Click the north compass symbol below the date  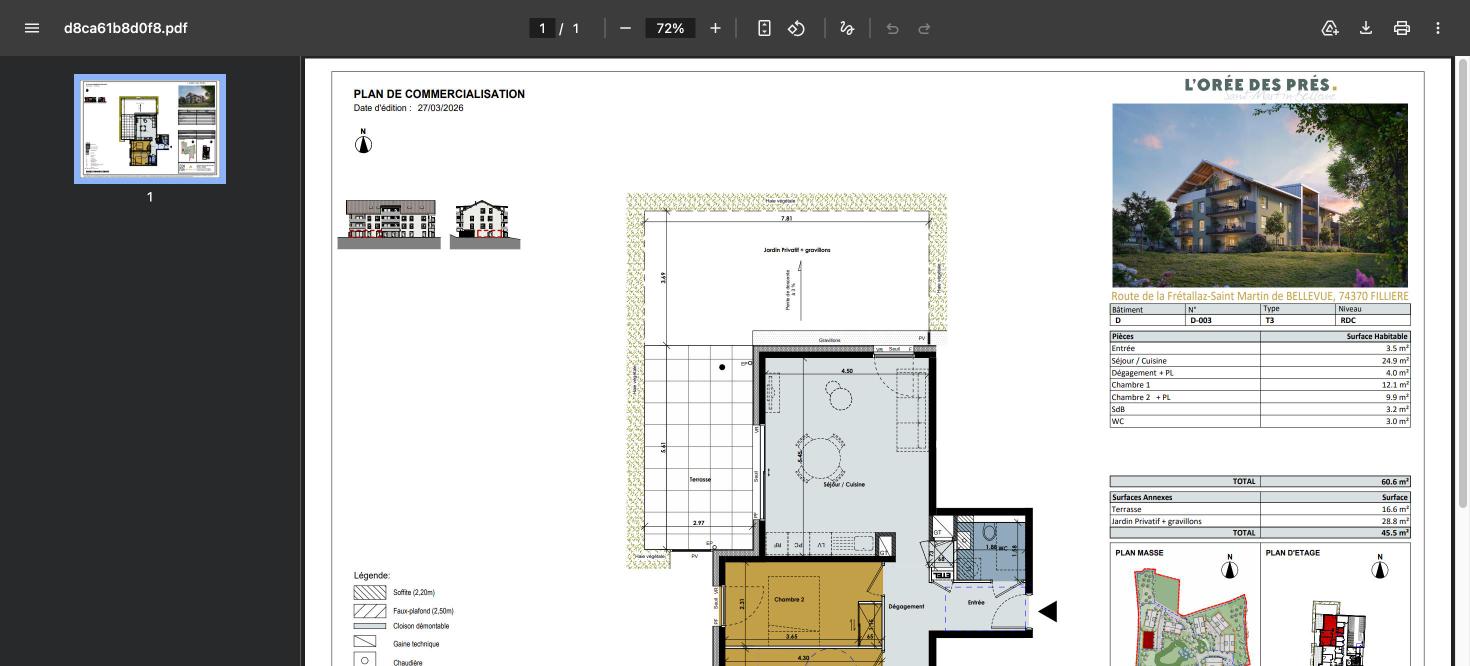(363, 143)
